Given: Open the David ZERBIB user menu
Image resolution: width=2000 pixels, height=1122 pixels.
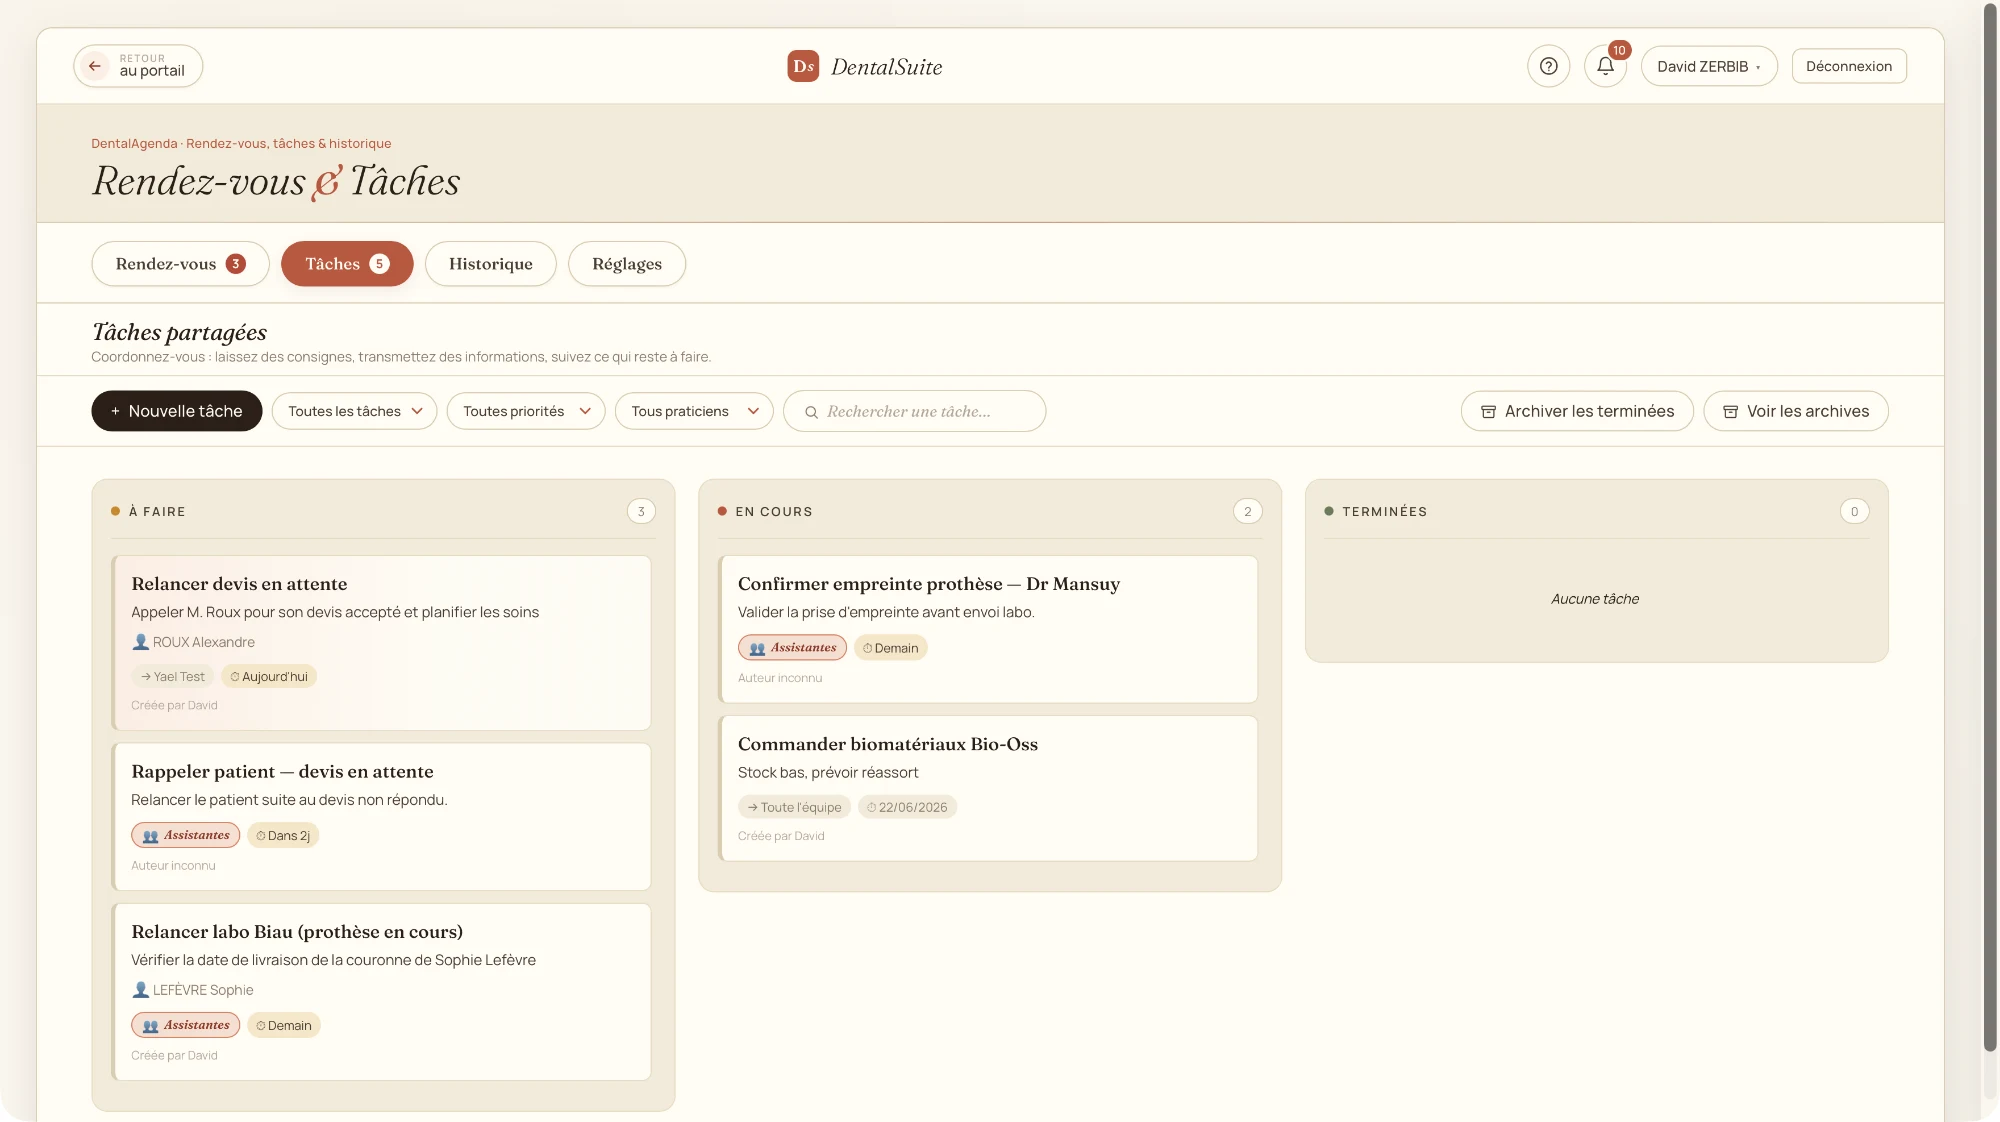Looking at the screenshot, I should (1709, 66).
